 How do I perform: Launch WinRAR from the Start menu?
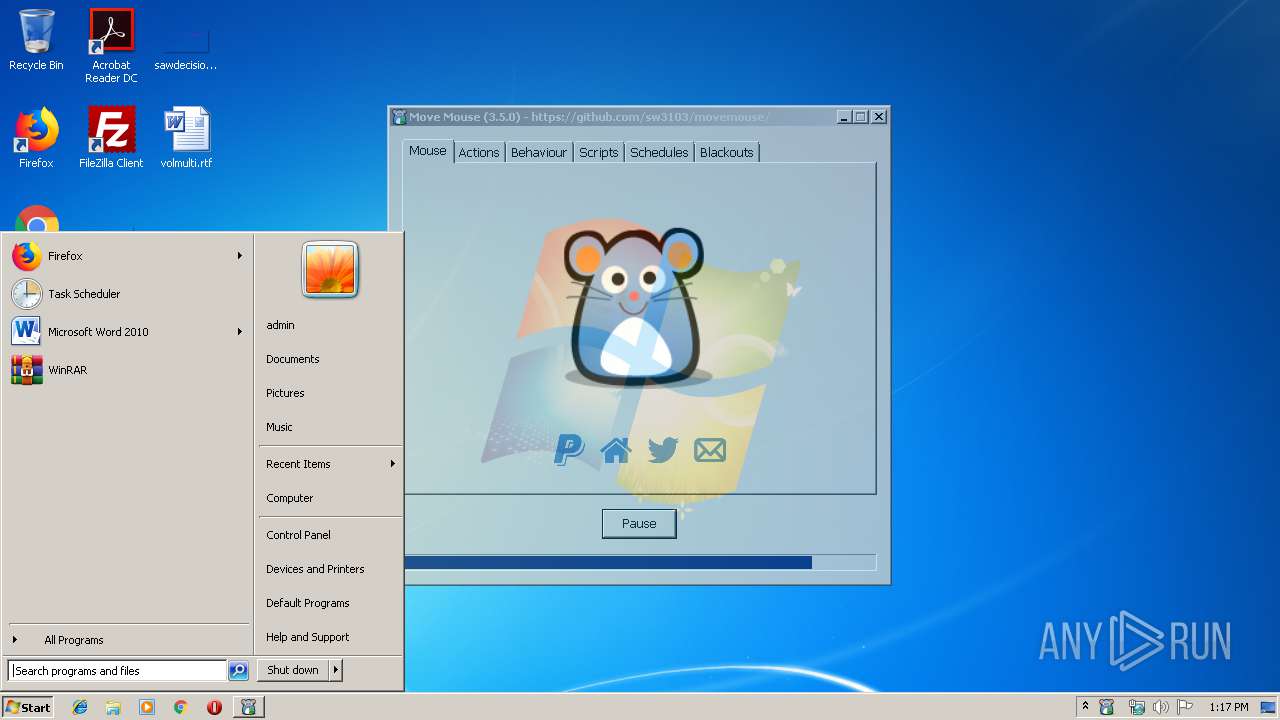(x=127, y=370)
